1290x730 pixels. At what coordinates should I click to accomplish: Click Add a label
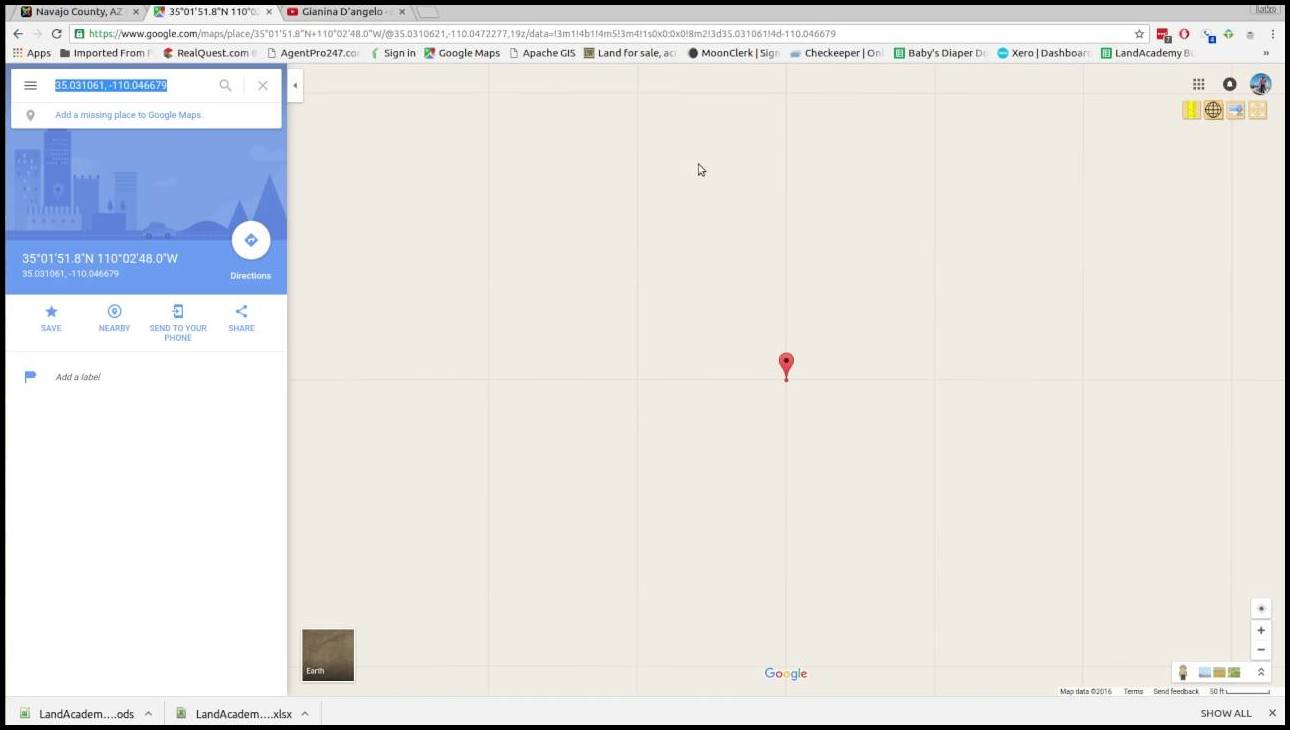point(78,377)
